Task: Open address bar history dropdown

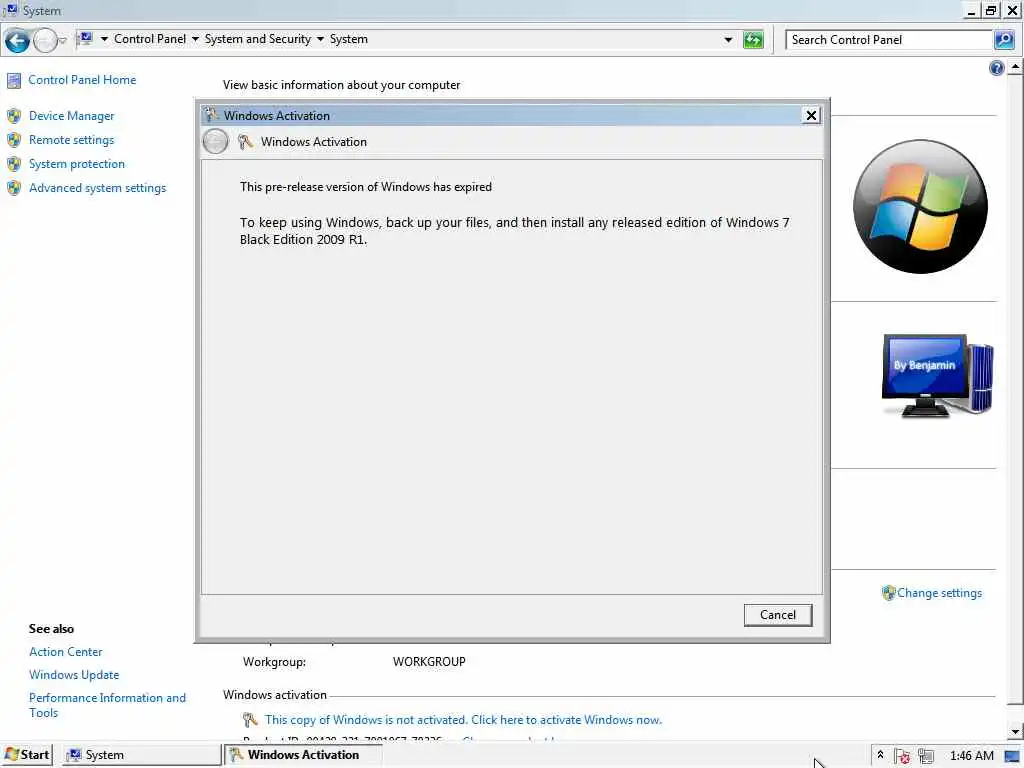Action: pos(728,40)
